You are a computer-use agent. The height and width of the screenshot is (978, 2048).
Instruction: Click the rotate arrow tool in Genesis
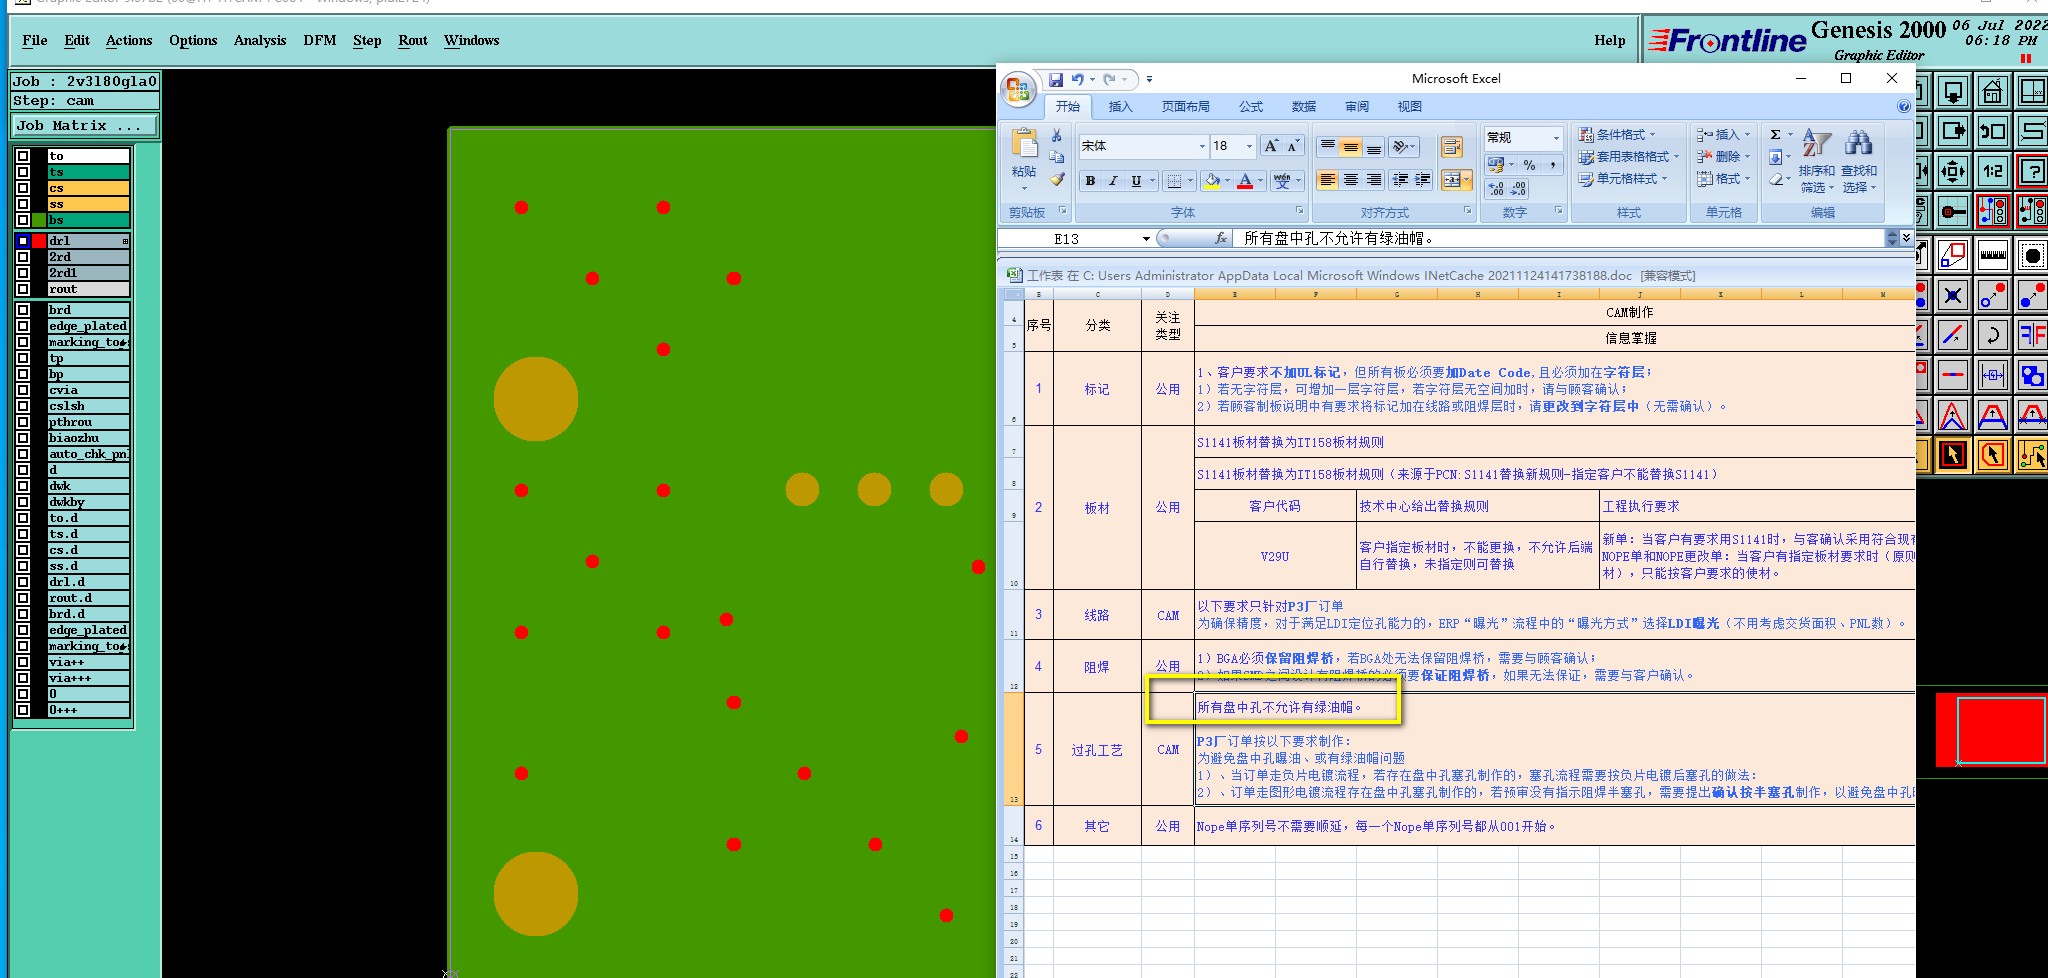(1992, 335)
